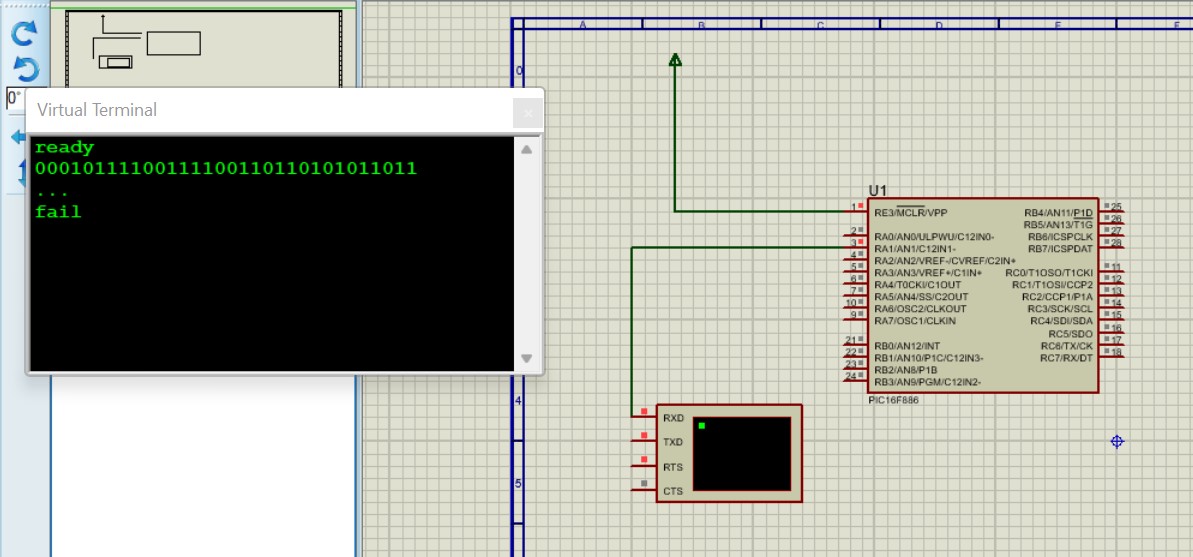Click the RXD pin of the terminal
Viewport: 1193px width, 557px height.
click(x=673, y=418)
